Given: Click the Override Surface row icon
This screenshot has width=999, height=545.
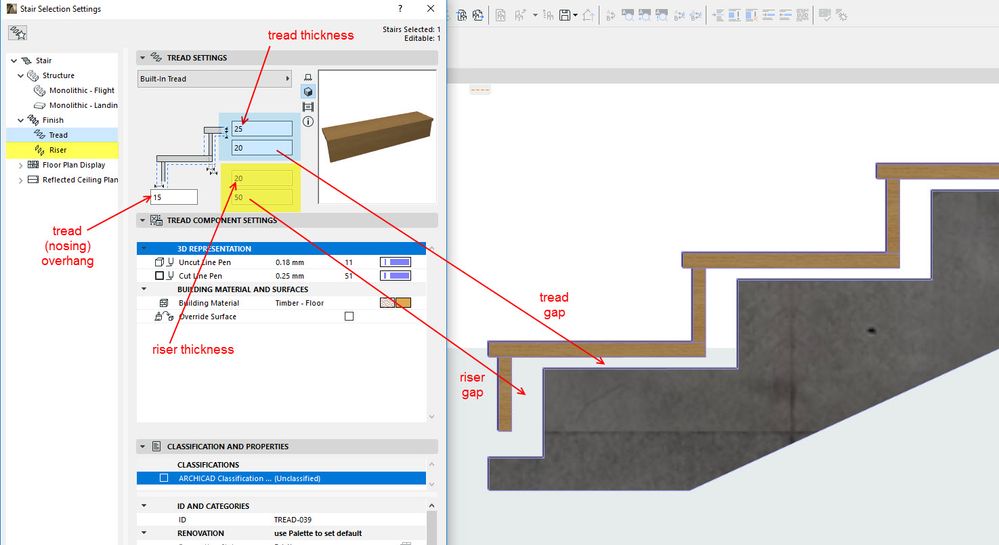Looking at the screenshot, I should (x=164, y=316).
